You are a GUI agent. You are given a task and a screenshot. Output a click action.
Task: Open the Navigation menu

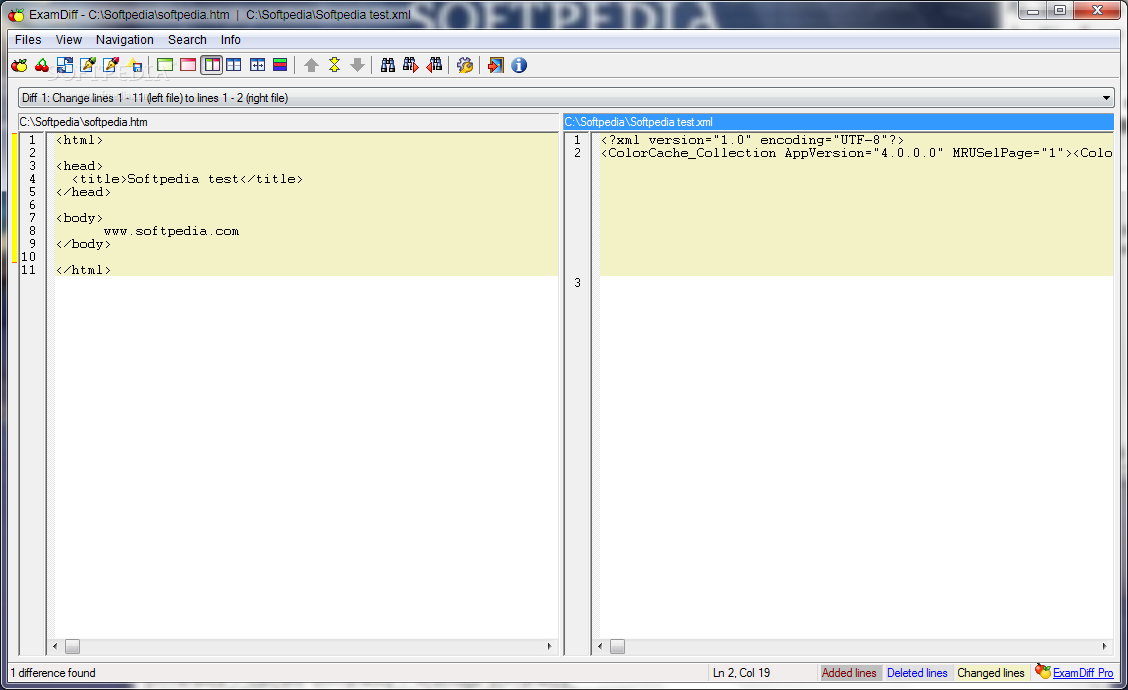click(125, 40)
